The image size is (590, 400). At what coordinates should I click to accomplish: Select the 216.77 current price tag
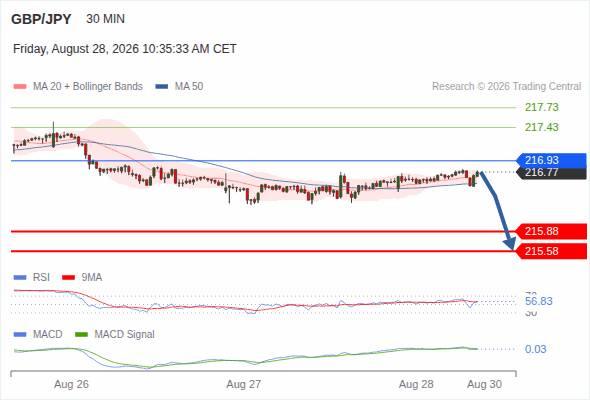[x=551, y=173]
